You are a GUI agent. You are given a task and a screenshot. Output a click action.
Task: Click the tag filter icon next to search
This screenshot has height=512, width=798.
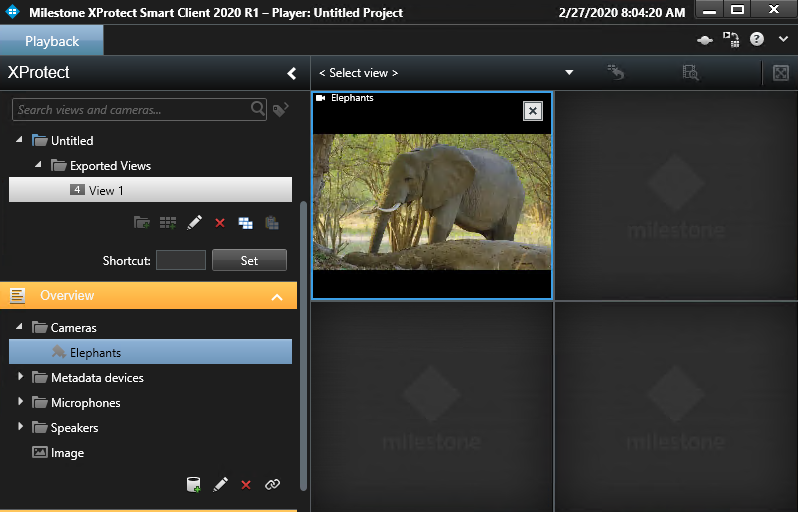(280, 109)
